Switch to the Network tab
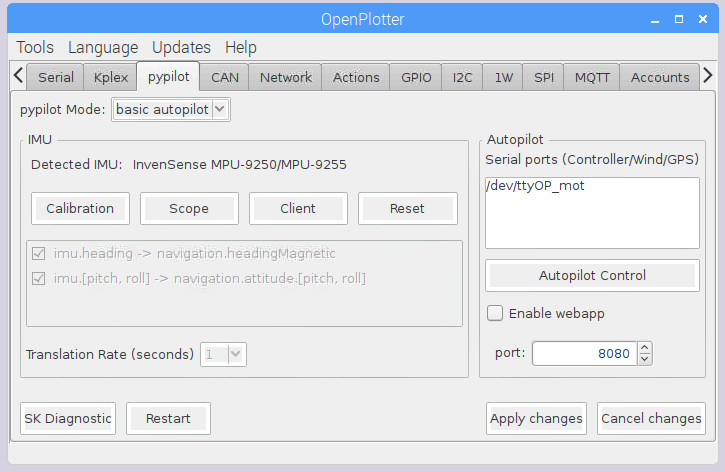This screenshot has width=725, height=472. click(x=286, y=77)
